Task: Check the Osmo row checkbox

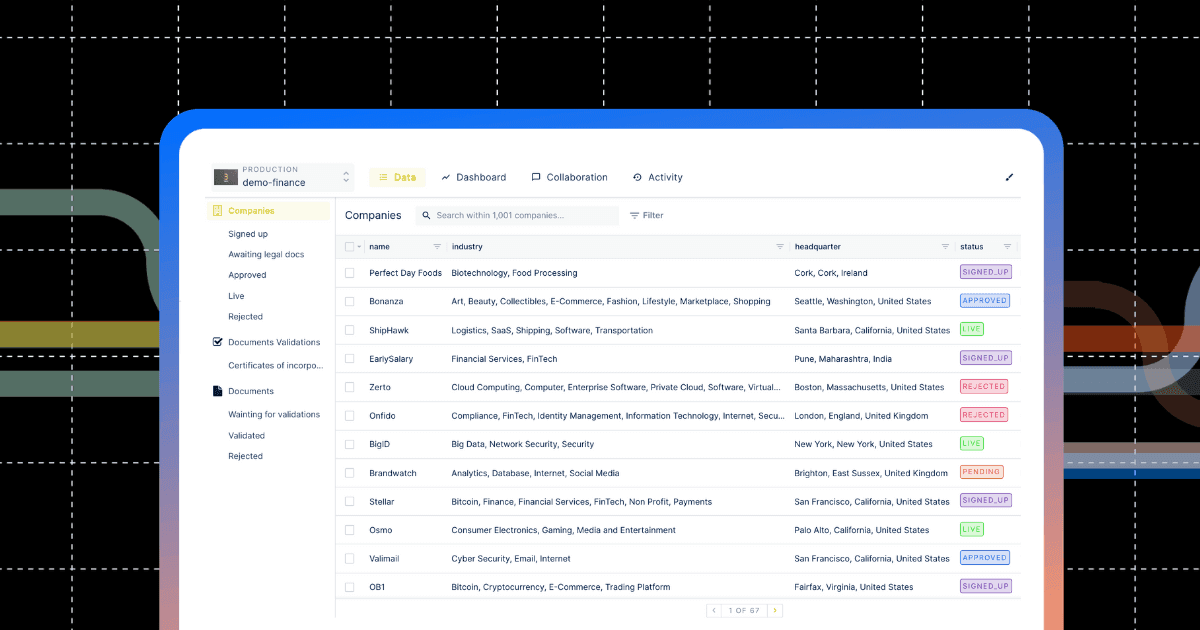Action: pos(350,530)
